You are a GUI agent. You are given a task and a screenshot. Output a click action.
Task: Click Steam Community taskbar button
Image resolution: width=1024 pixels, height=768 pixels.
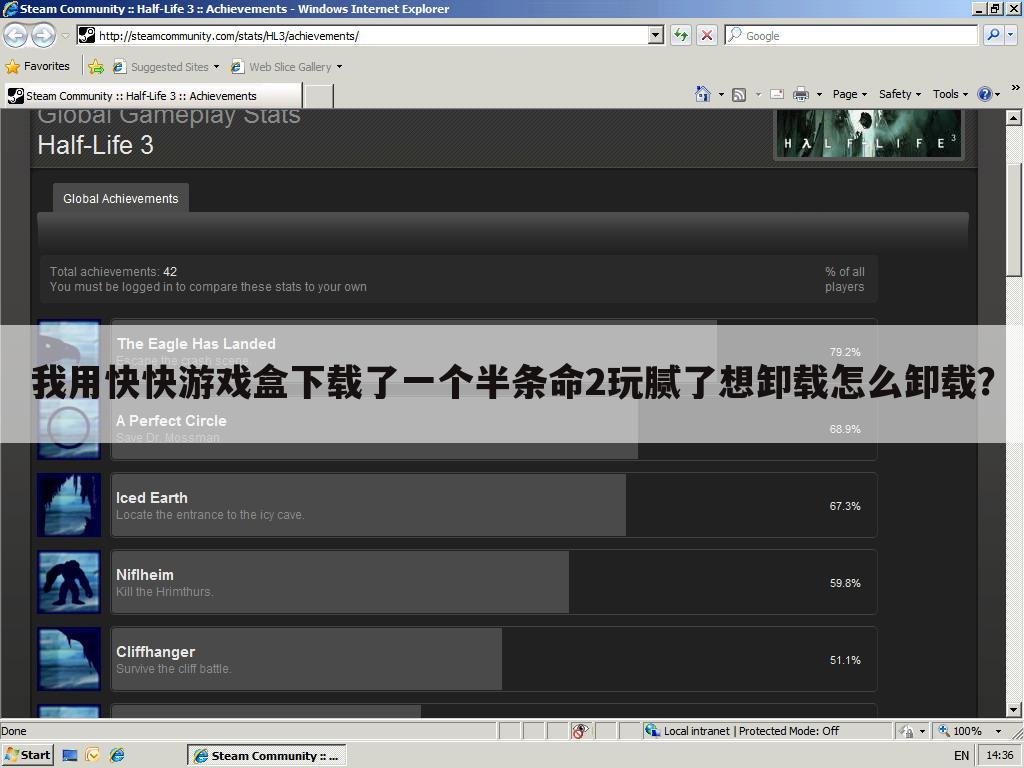pos(266,756)
